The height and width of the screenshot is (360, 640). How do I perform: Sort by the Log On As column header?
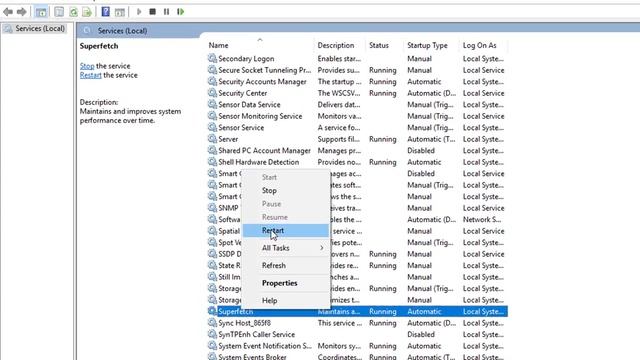[x=480, y=45]
